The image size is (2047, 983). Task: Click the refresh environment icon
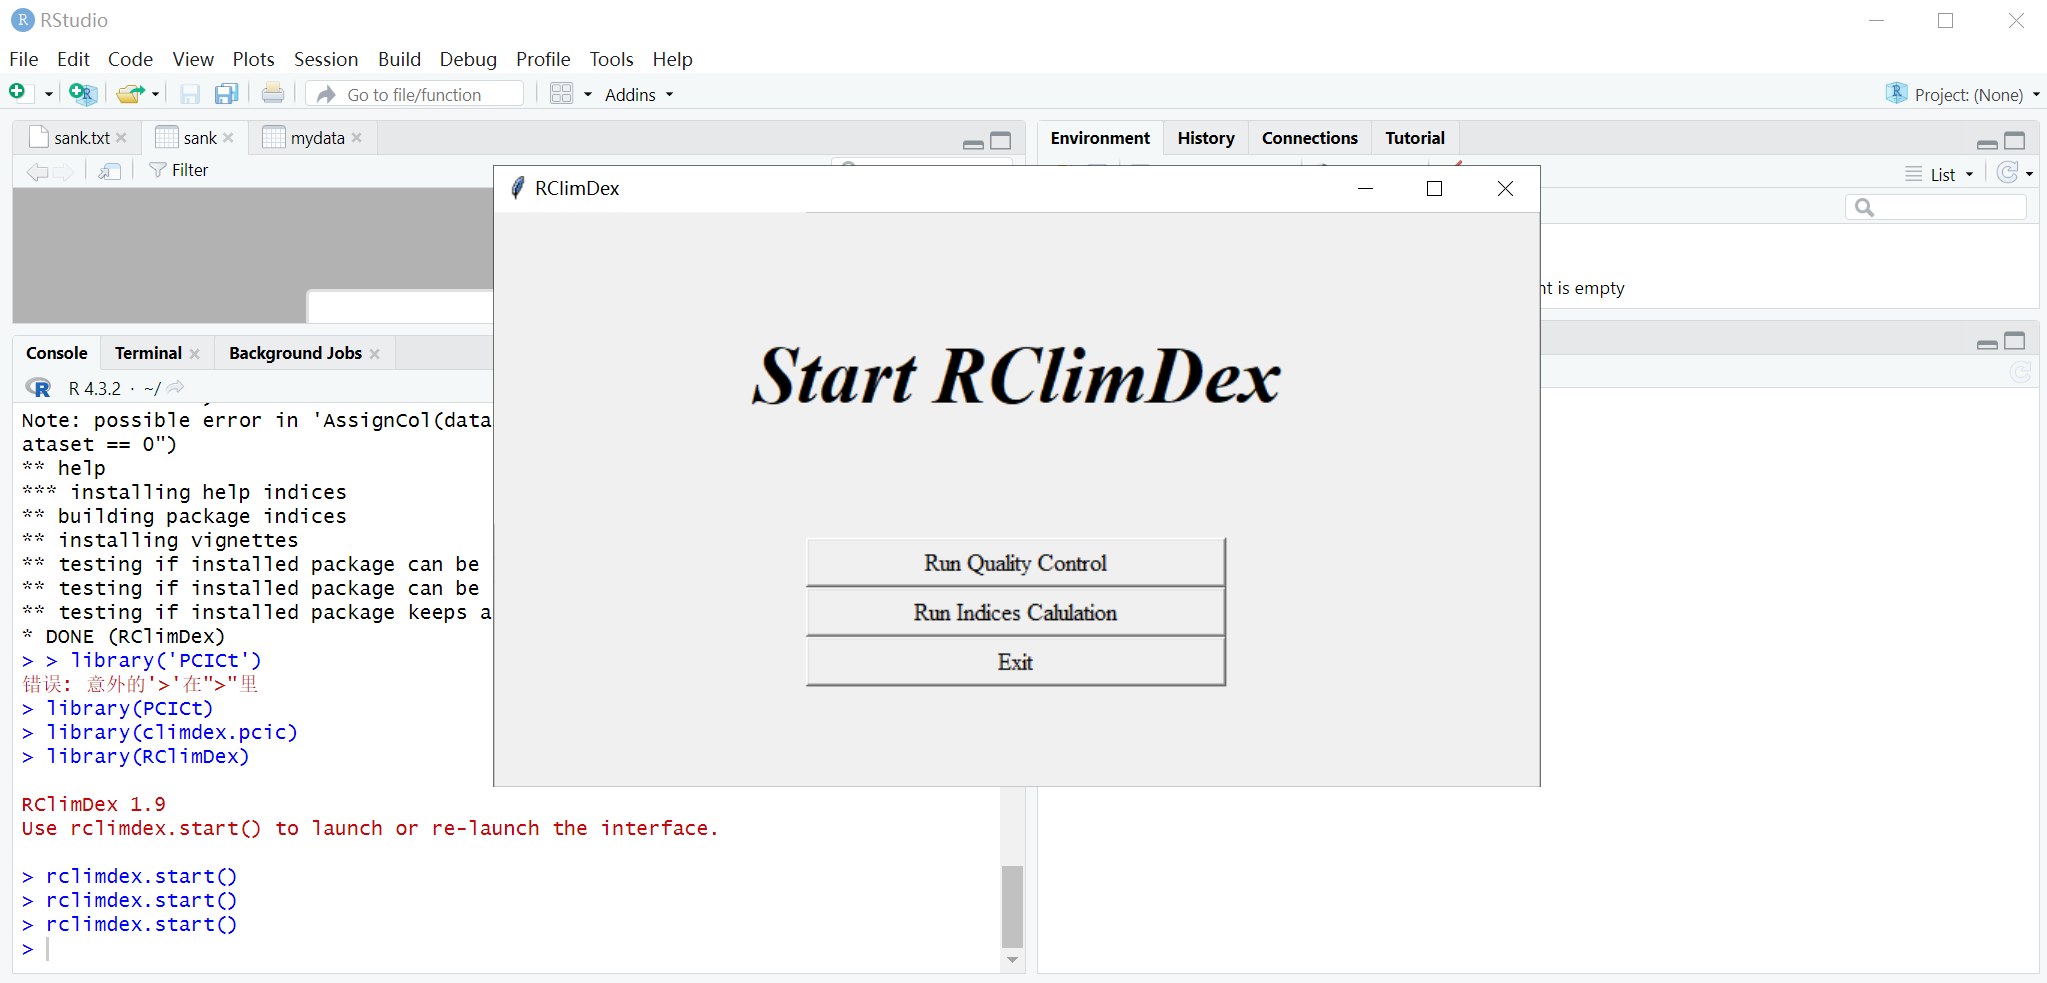[2007, 173]
